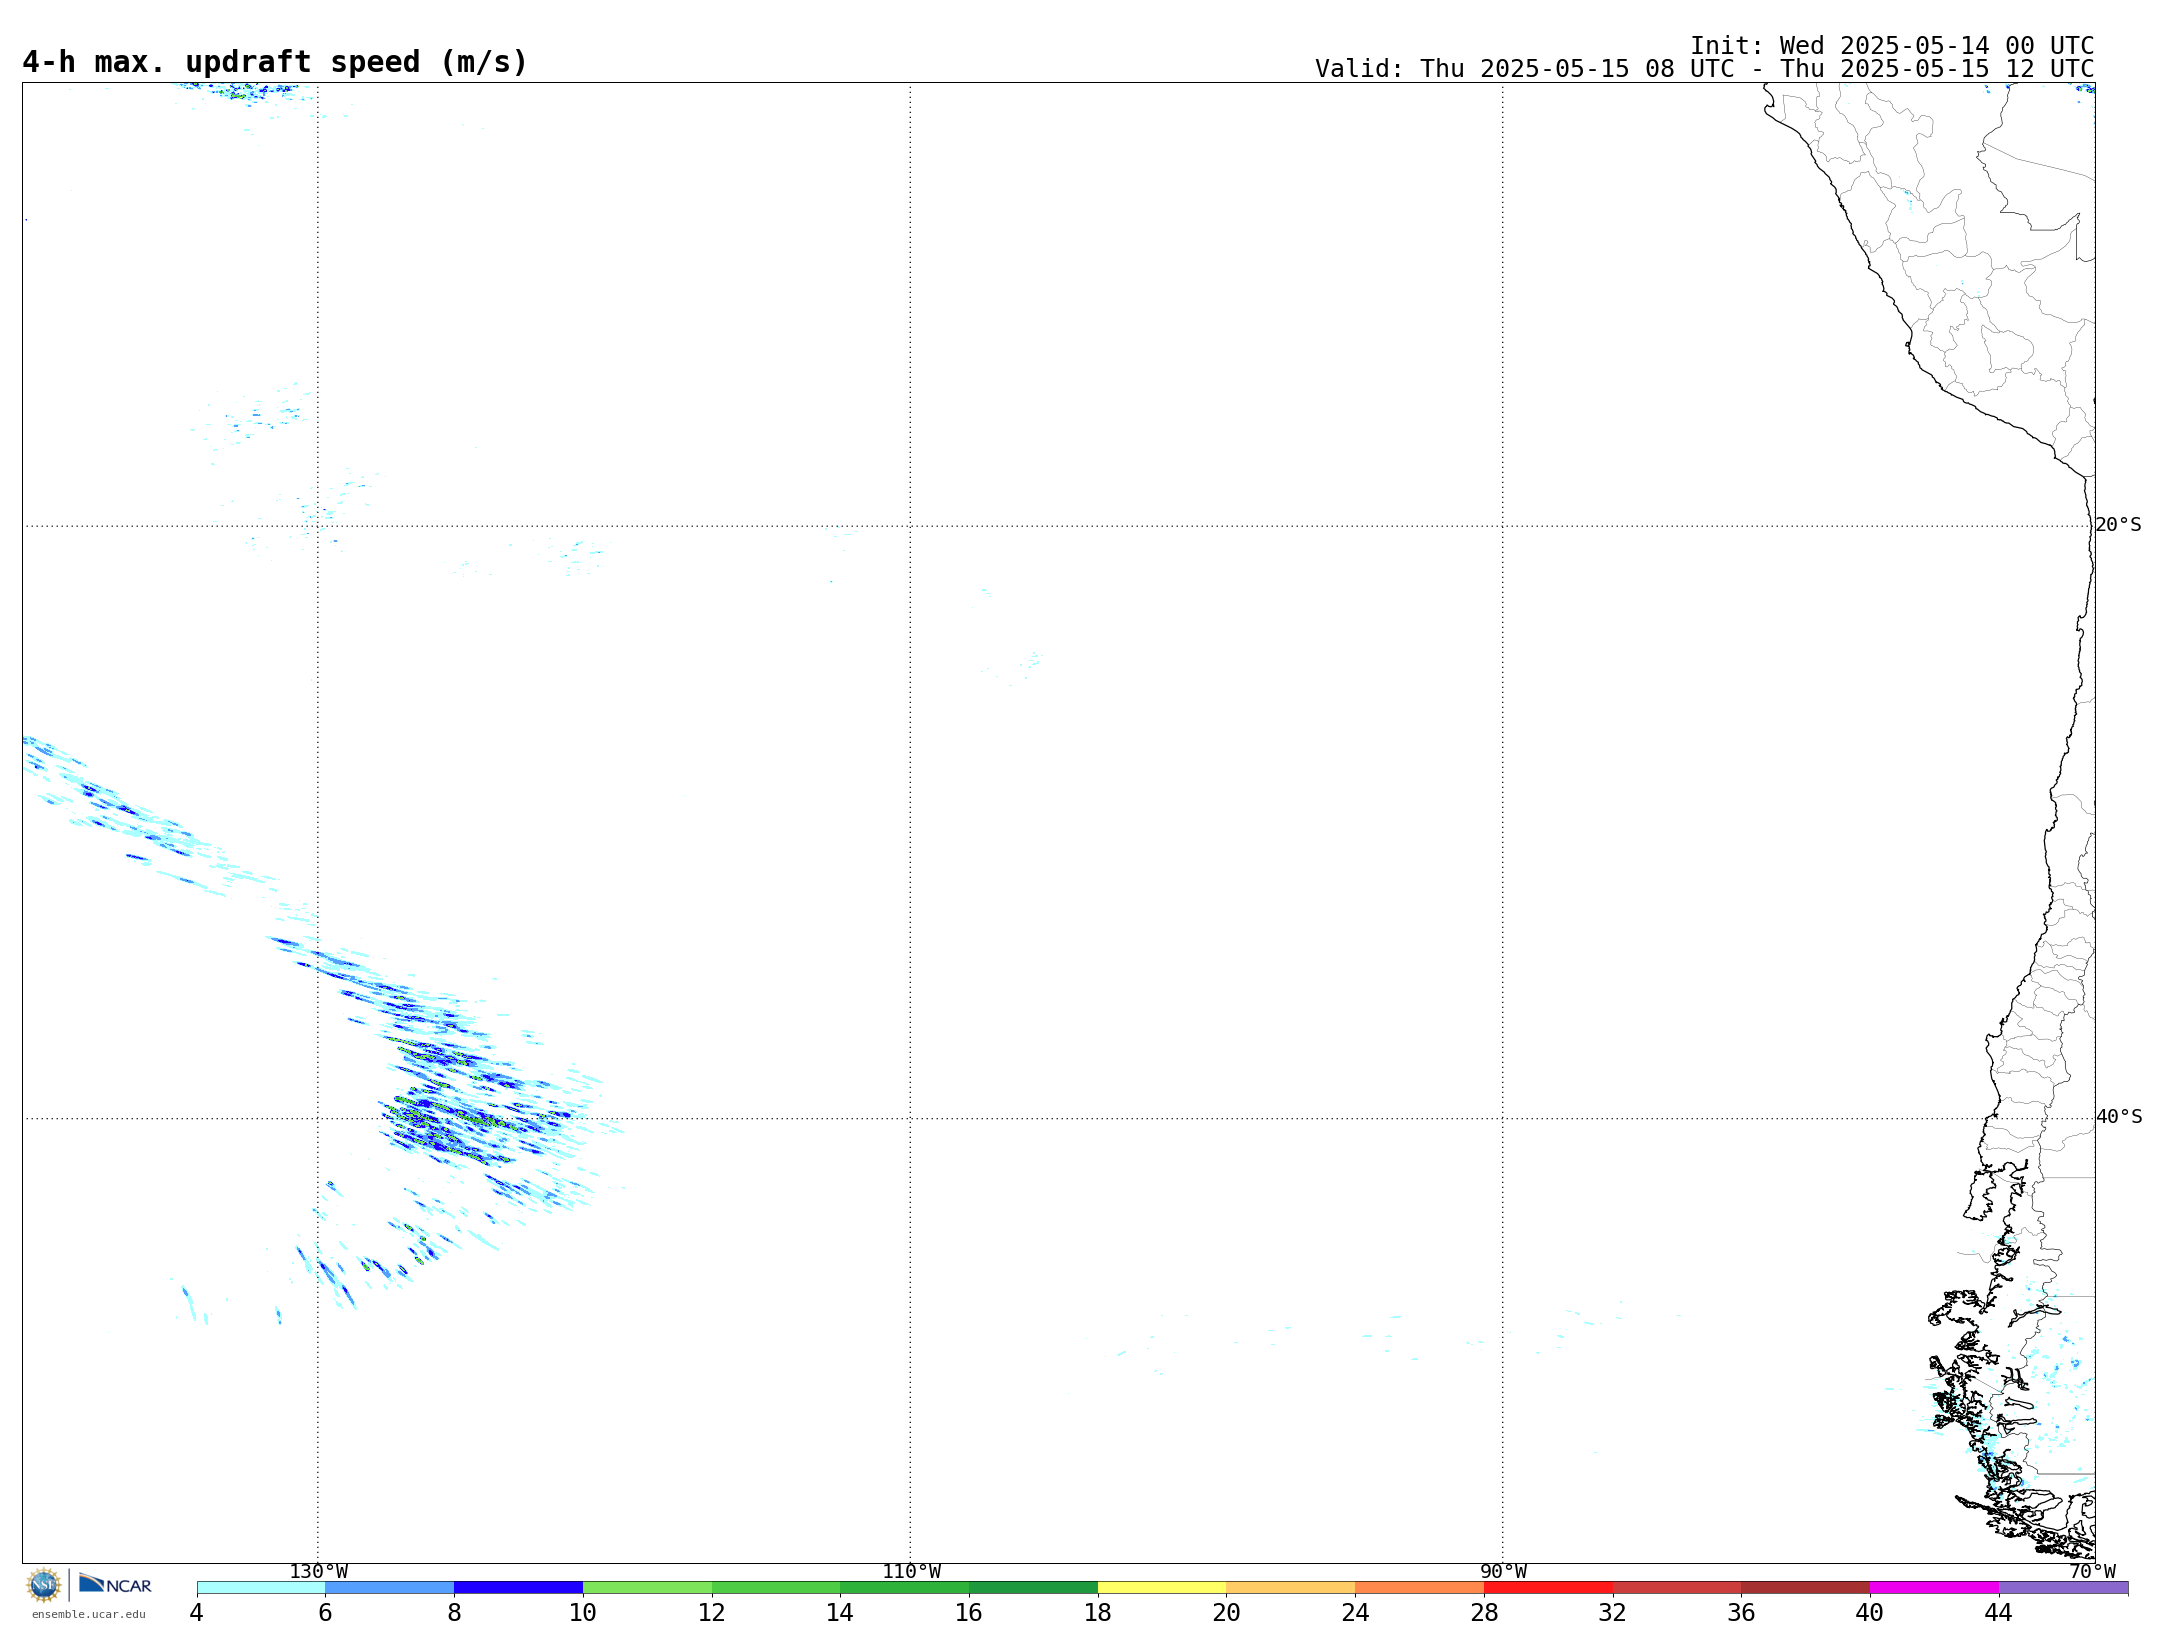
Task: Click the colorbar tick label 18
Action: click(1098, 1612)
